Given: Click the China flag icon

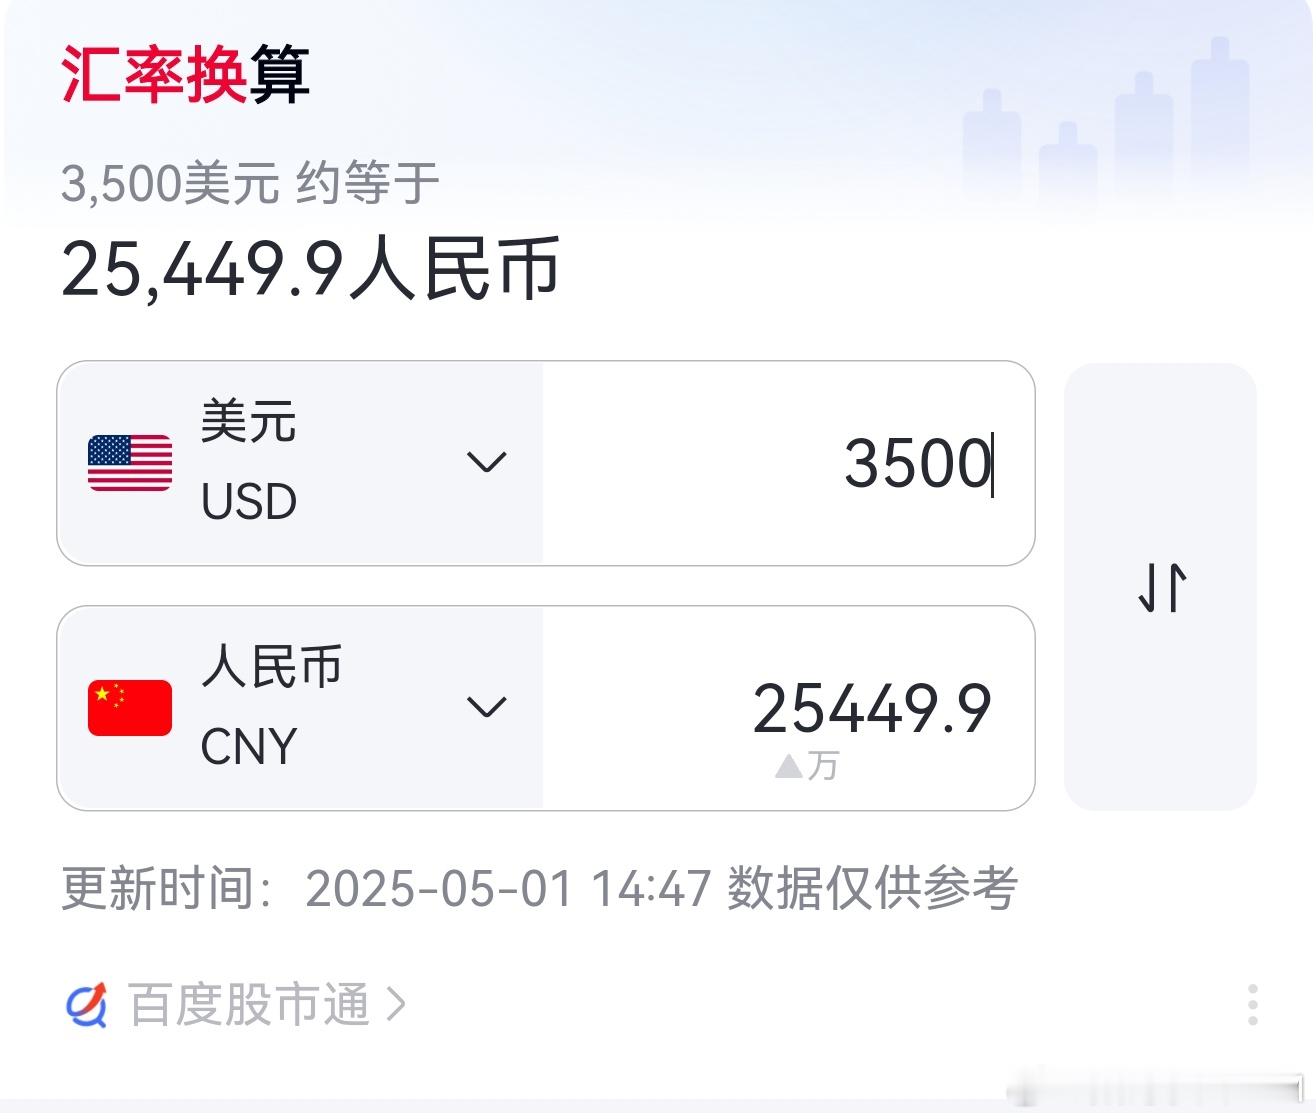Looking at the screenshot, I should 130,708.
